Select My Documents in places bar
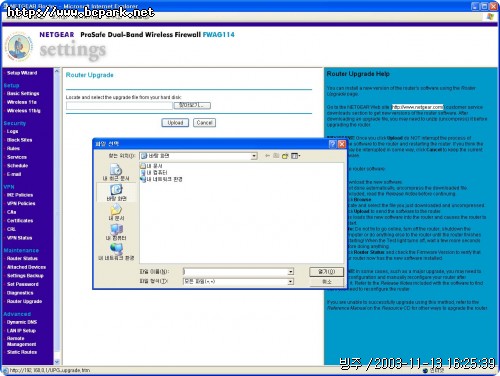This screenshot has width=500, height=376. [x=116, y=212]
